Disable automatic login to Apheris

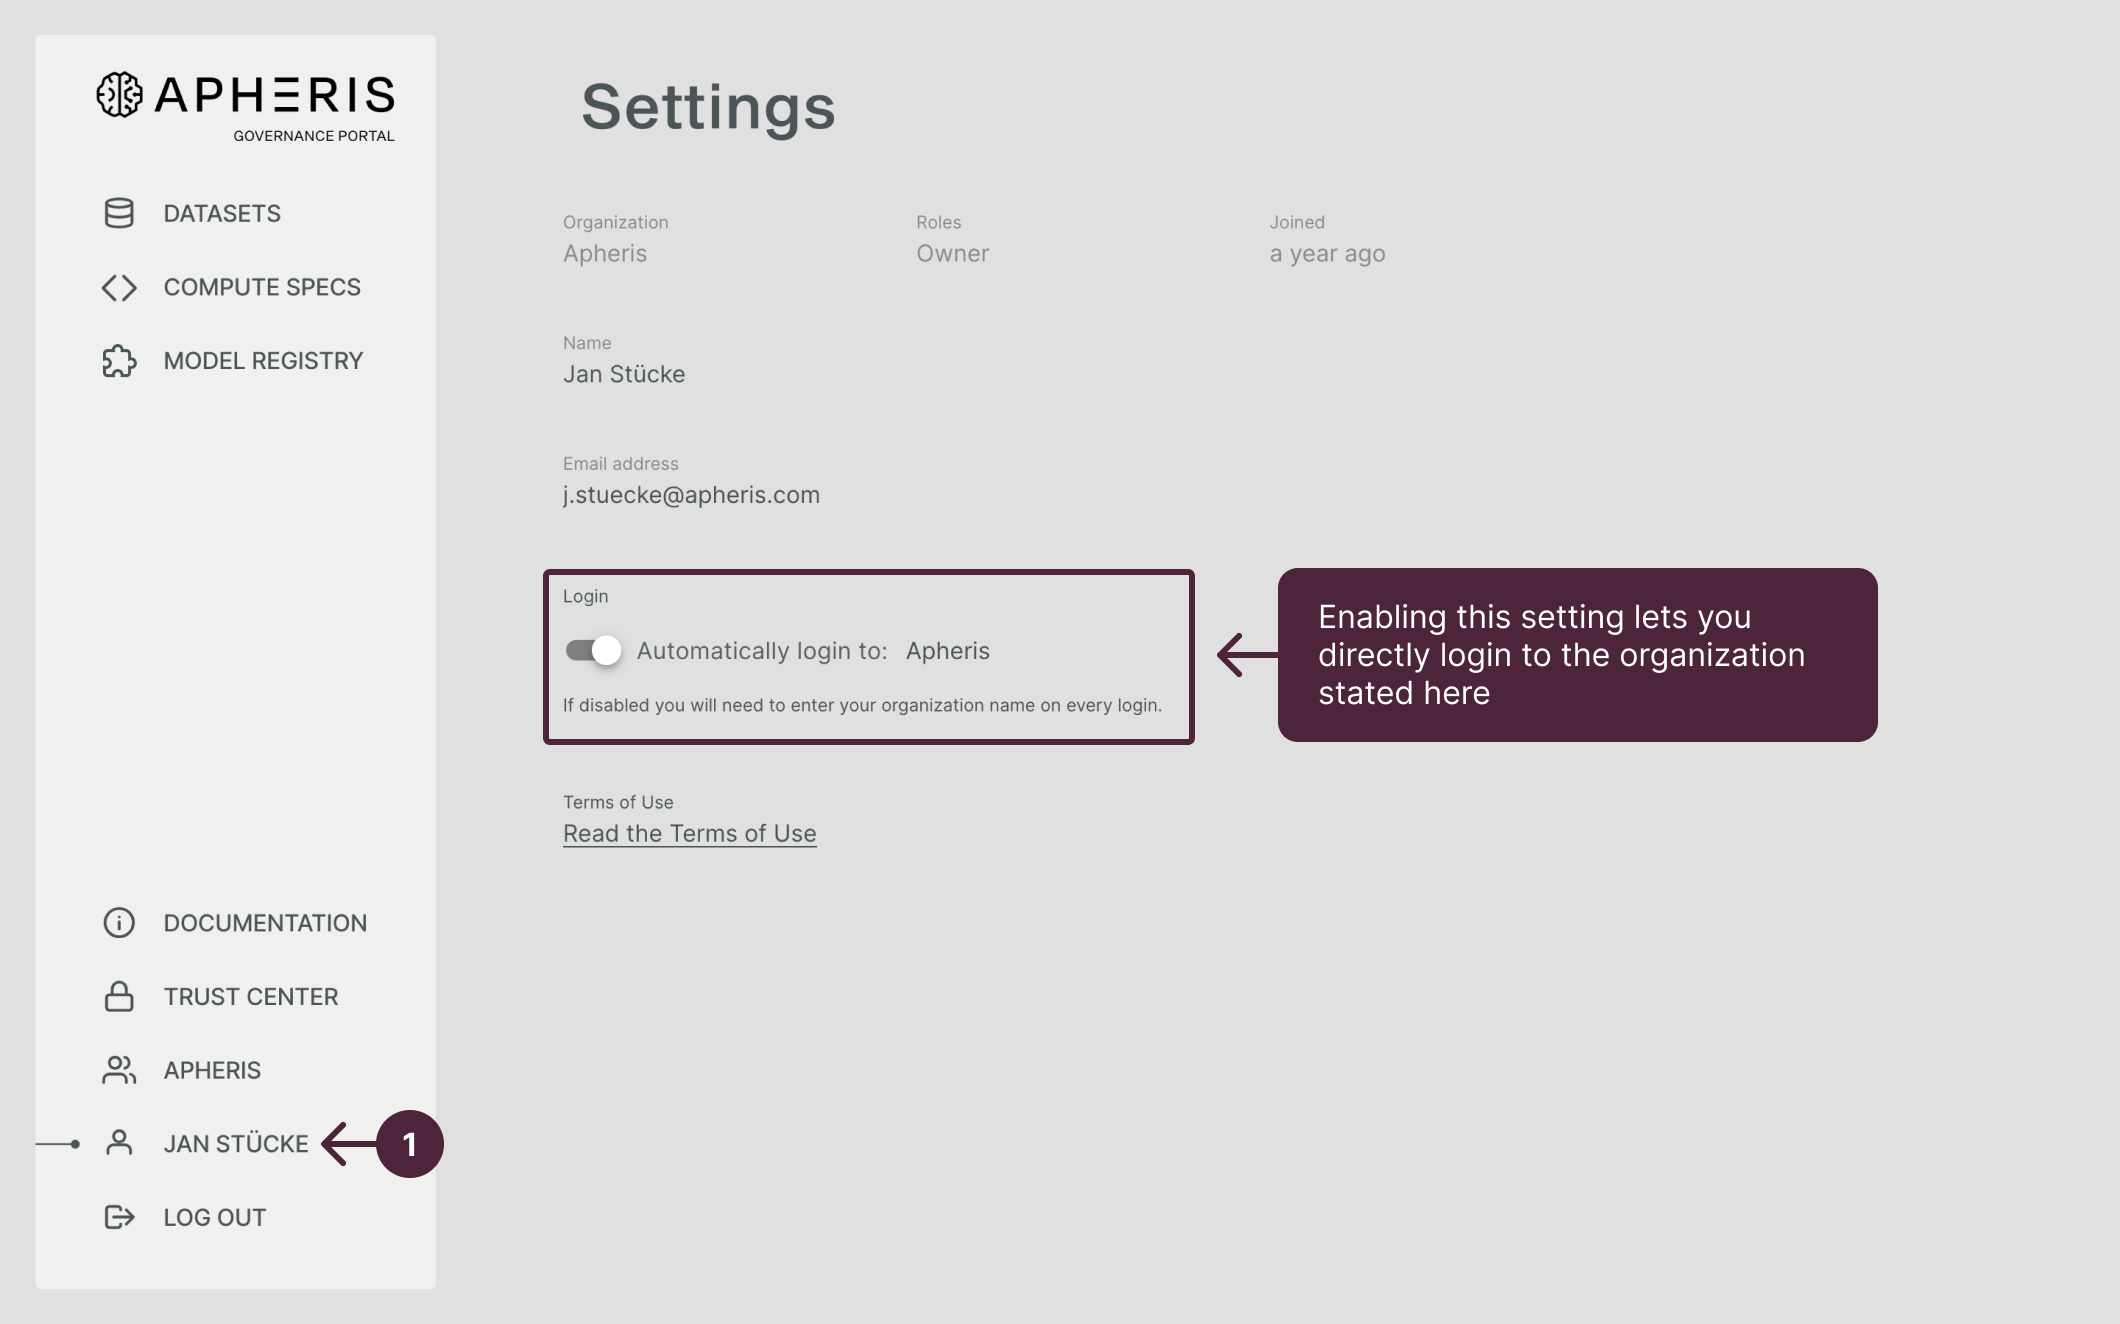pyautogui.click(x=592, y=650)
